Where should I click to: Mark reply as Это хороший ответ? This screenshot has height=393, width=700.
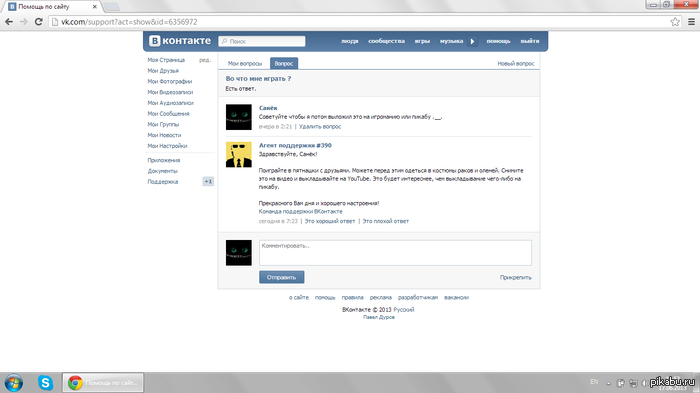pos(329,221)
